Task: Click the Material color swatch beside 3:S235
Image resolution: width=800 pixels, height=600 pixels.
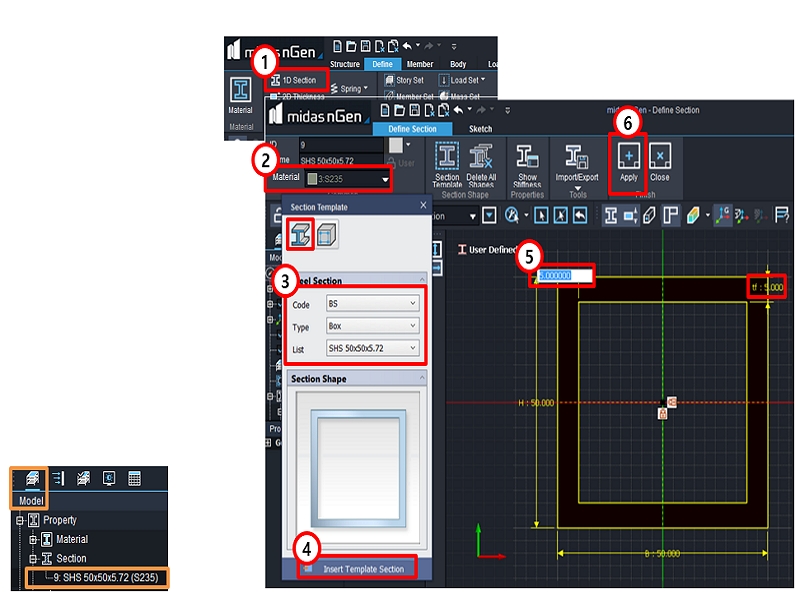Action: click(x=312, y=177)
